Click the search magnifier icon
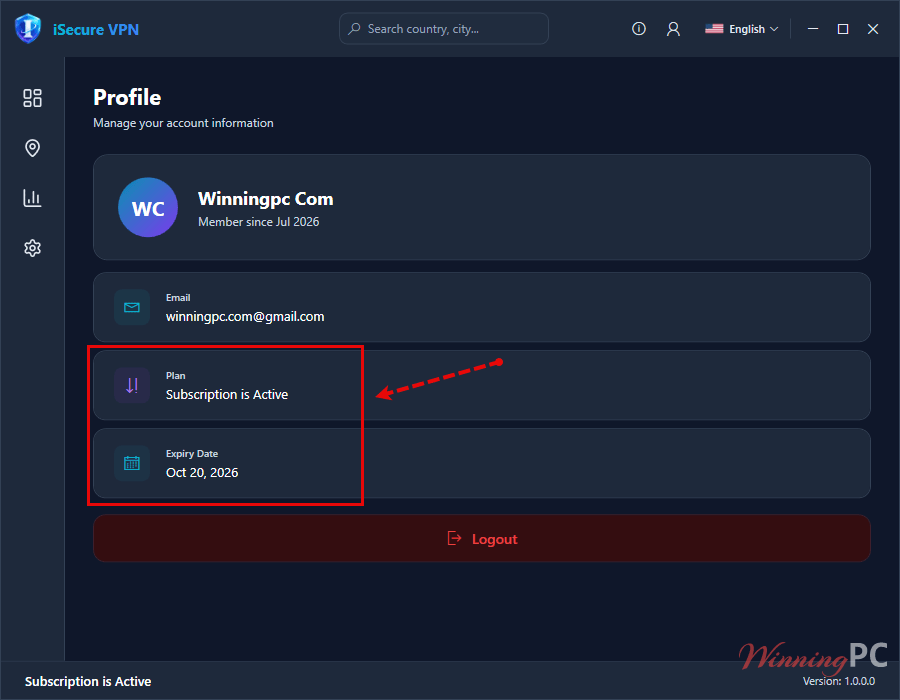The image size is (900, 700). point(355,28)
